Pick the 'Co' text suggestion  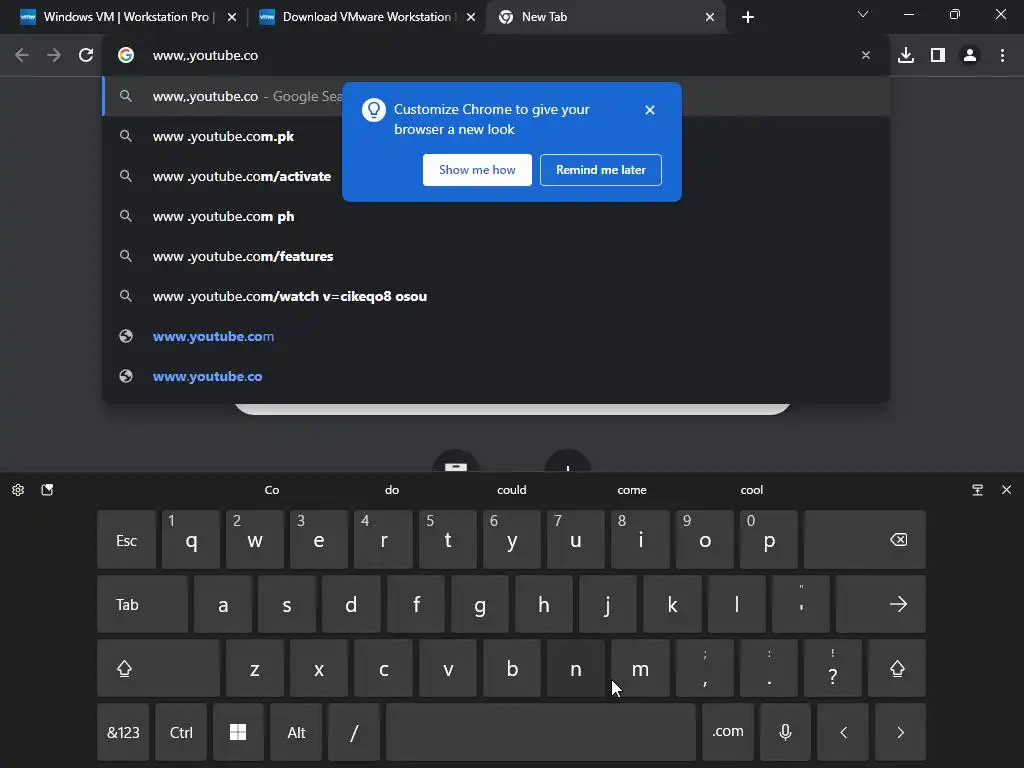[x=272, y=490]
